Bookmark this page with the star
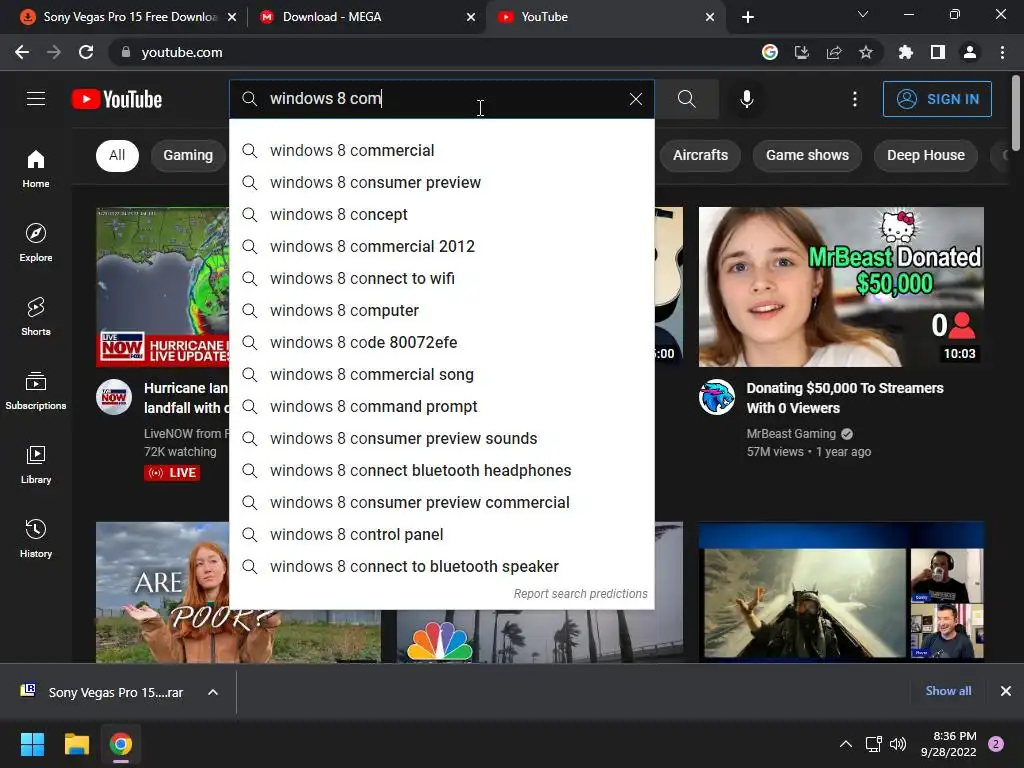The image size is (1024, 768). pos(866,52)
